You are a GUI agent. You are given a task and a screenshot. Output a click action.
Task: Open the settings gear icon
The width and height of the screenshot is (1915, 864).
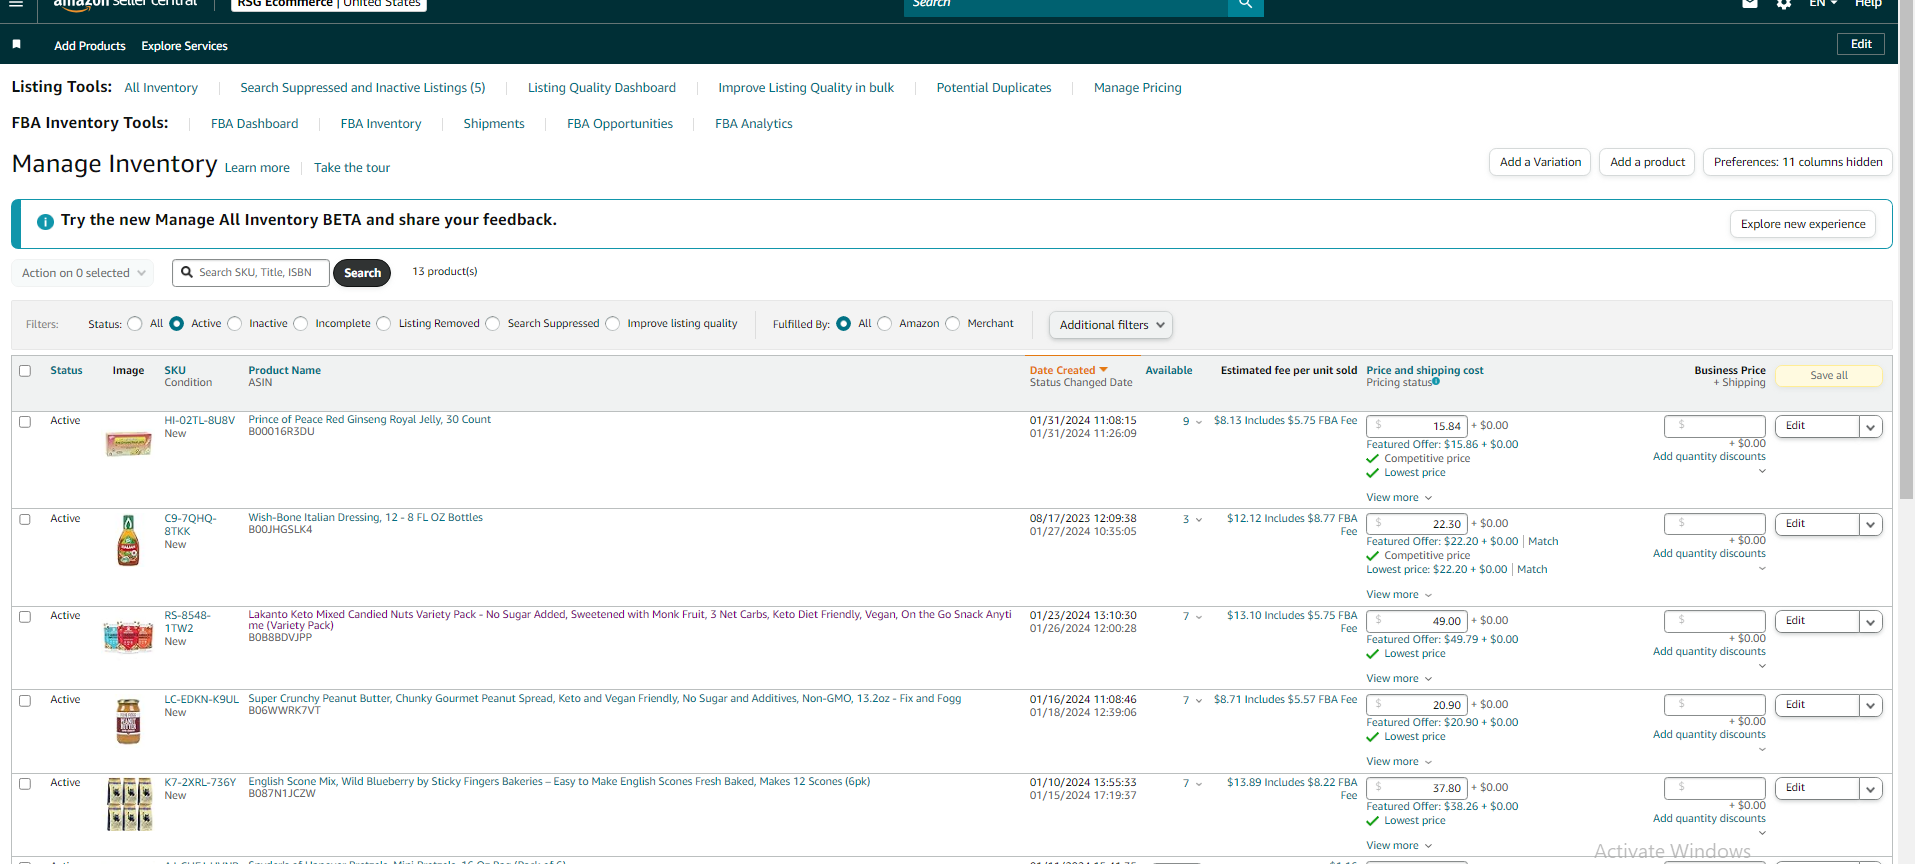[1784, 4]
